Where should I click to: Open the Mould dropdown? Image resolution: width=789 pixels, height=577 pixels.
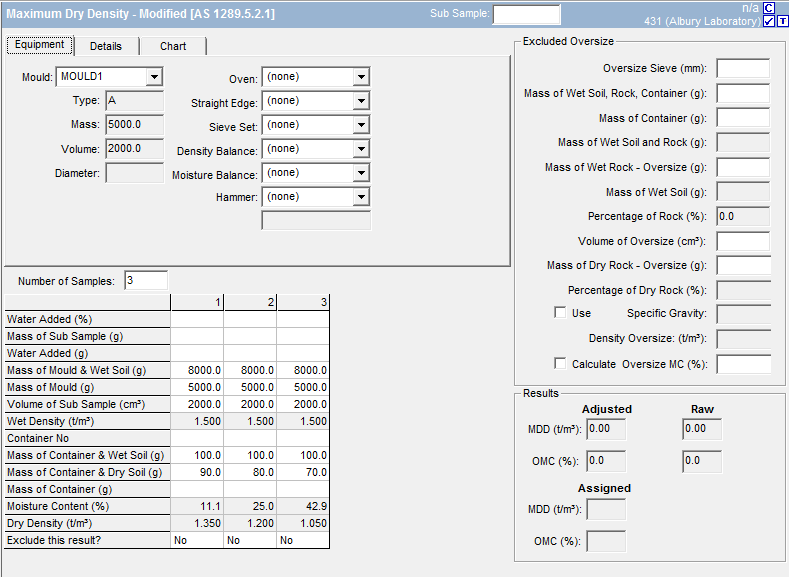click(x=153, y=76)
